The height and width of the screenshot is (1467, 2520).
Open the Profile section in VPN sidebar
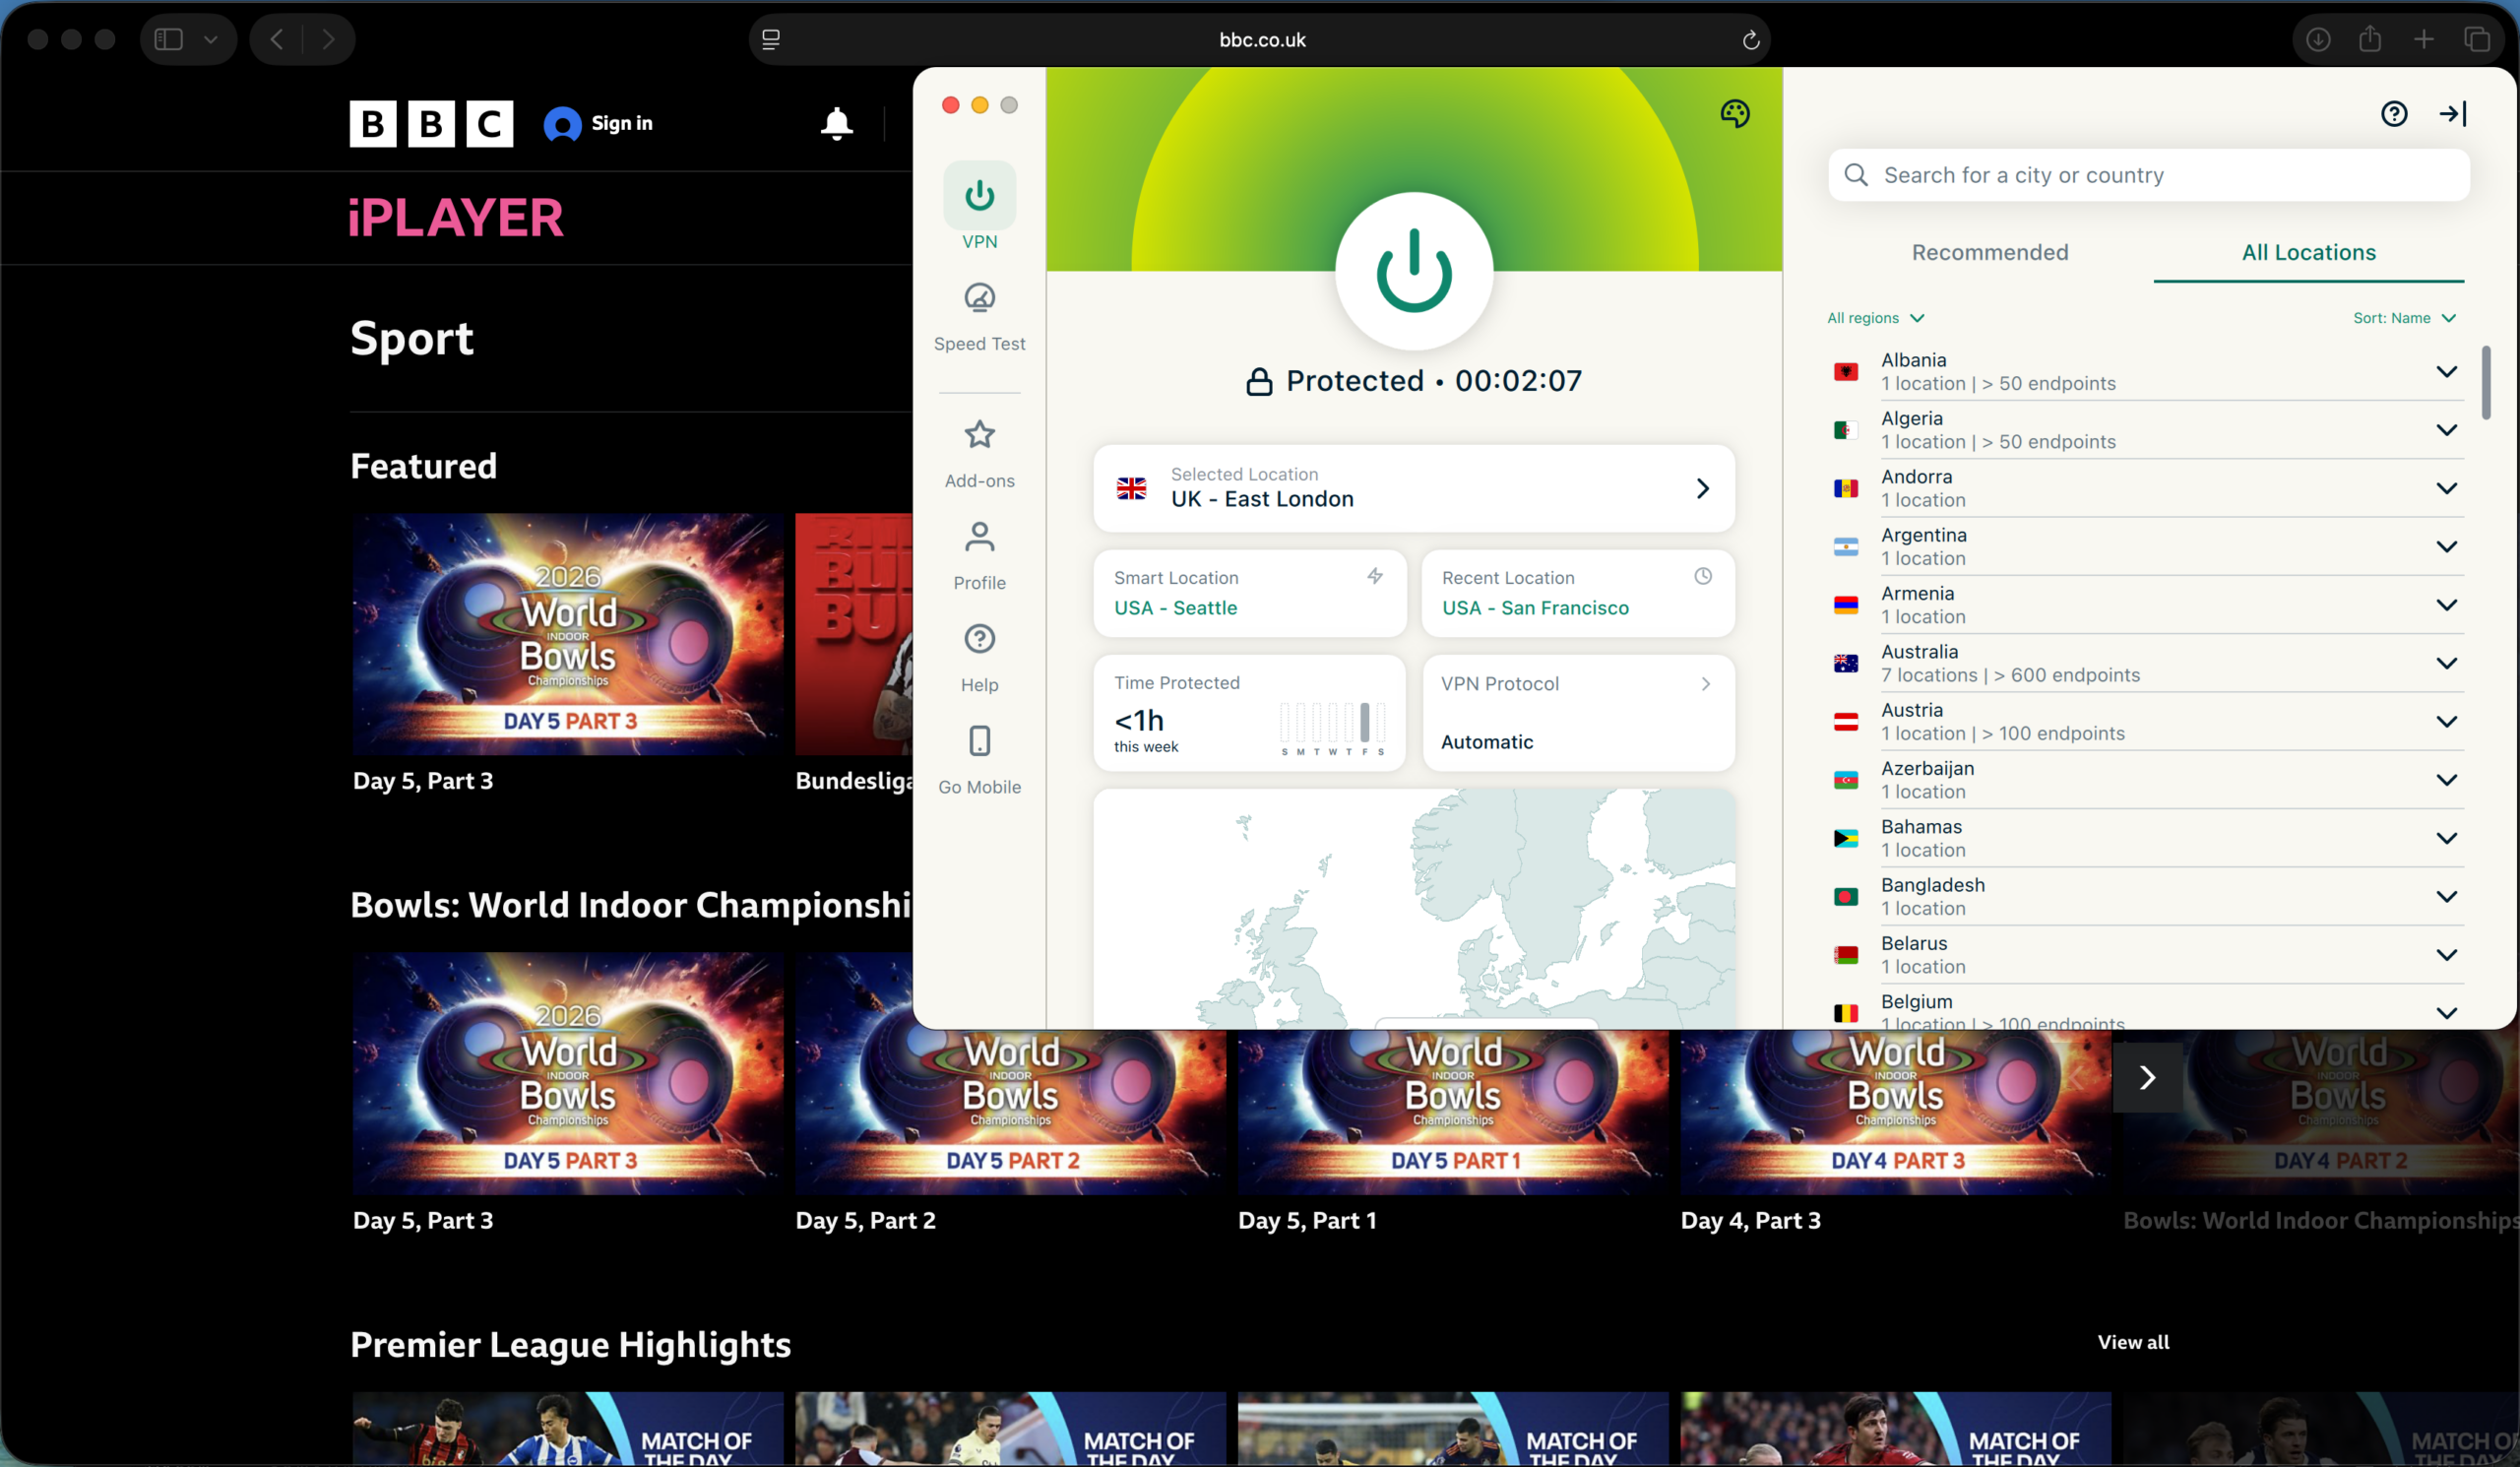pos(979,556)
